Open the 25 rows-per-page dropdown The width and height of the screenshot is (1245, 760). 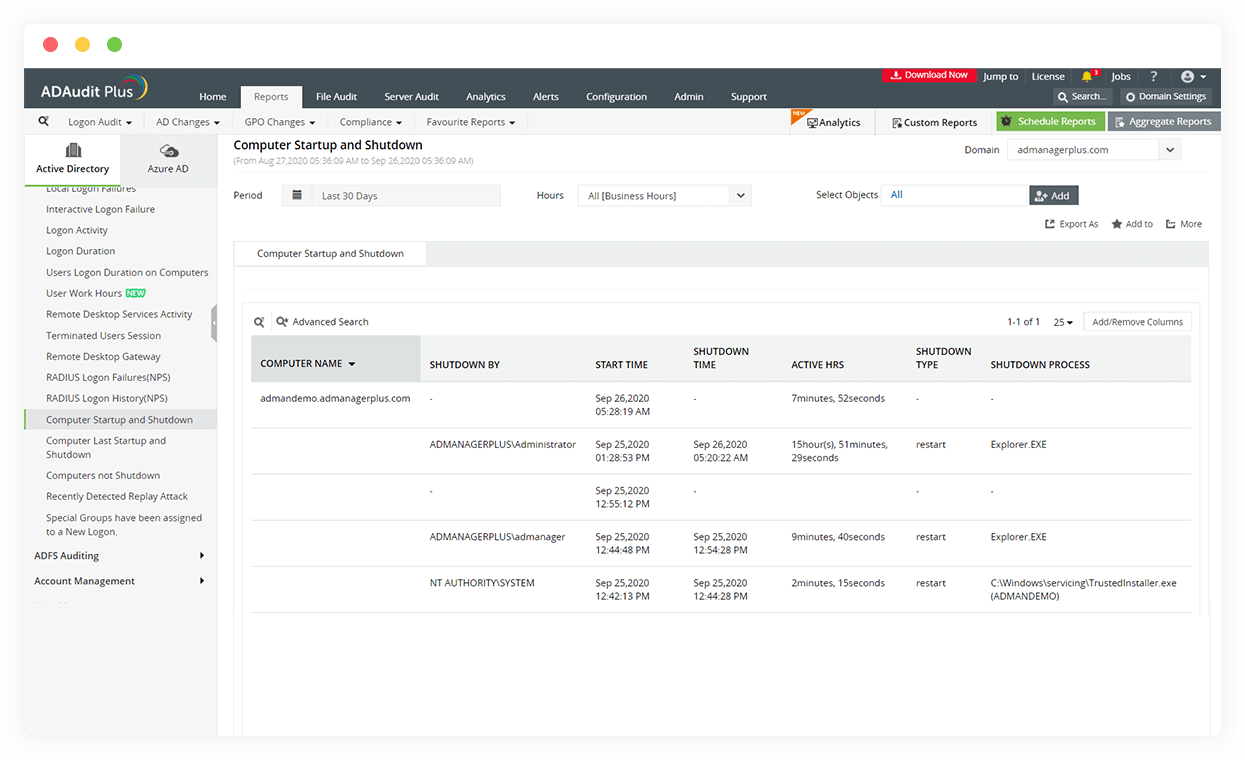(x=1063, y=322)
